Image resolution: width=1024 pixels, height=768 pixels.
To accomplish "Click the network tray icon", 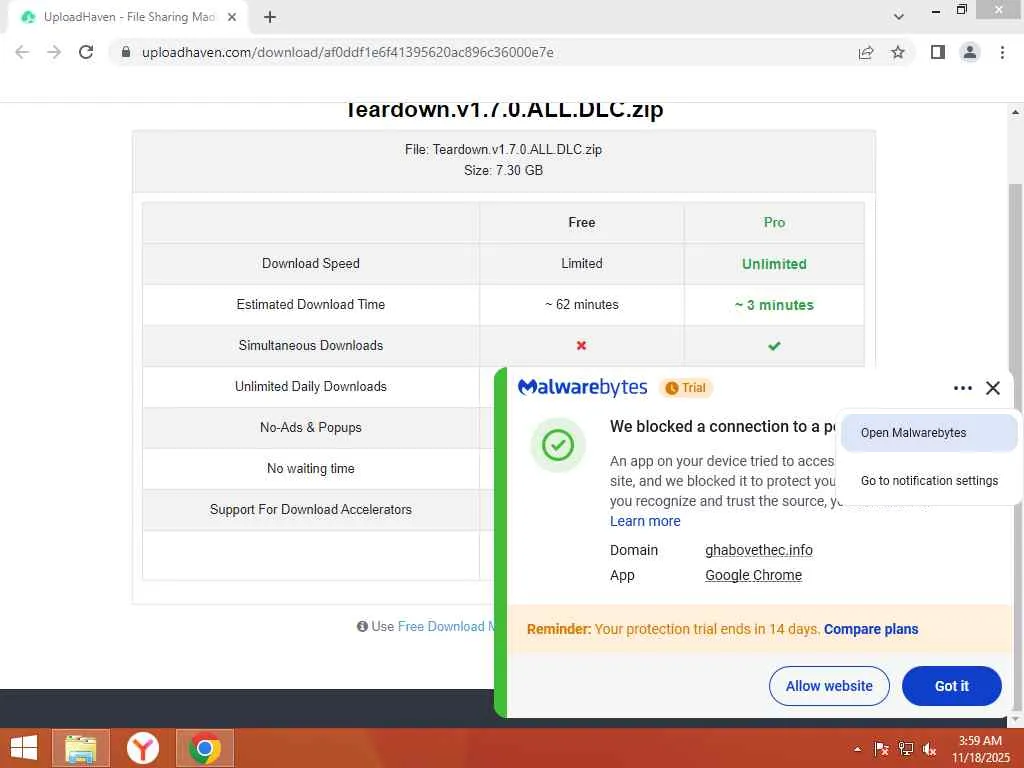I will (906, 749).
